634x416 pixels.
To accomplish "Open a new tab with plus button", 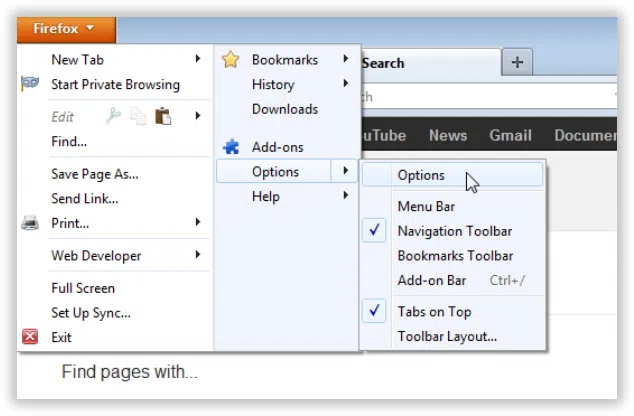I will point(517,62).
